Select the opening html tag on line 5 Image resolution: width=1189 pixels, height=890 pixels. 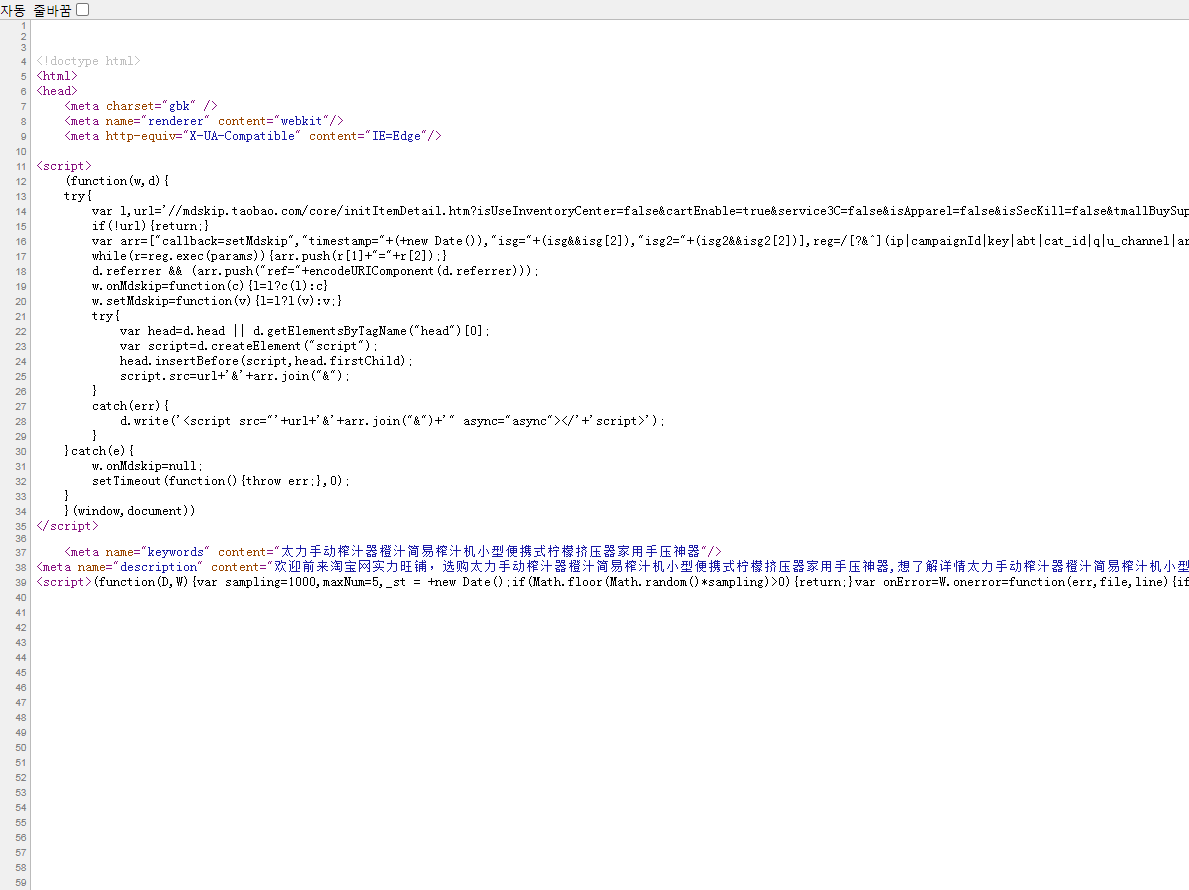(57, 76)
